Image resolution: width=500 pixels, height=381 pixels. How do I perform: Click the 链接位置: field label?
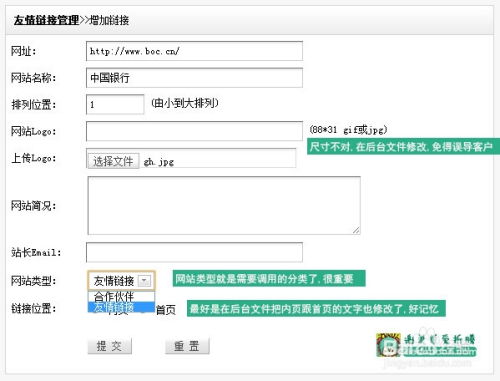tap(33, 308)
